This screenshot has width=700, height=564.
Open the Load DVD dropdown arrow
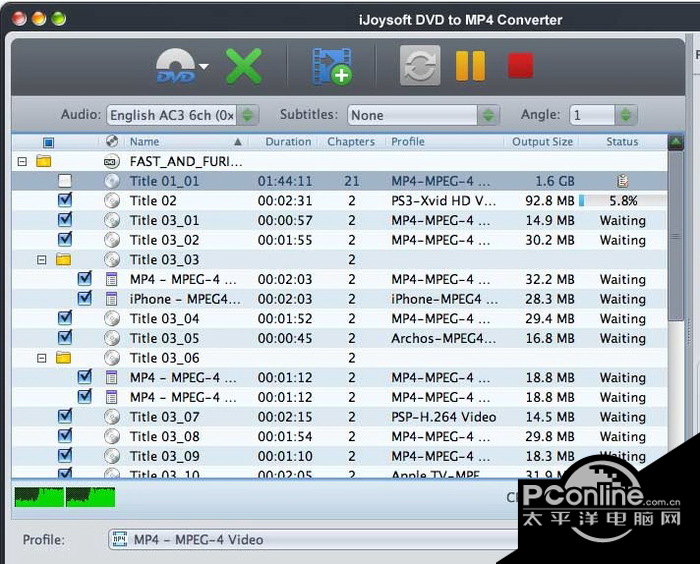click(x=204, y=67)
